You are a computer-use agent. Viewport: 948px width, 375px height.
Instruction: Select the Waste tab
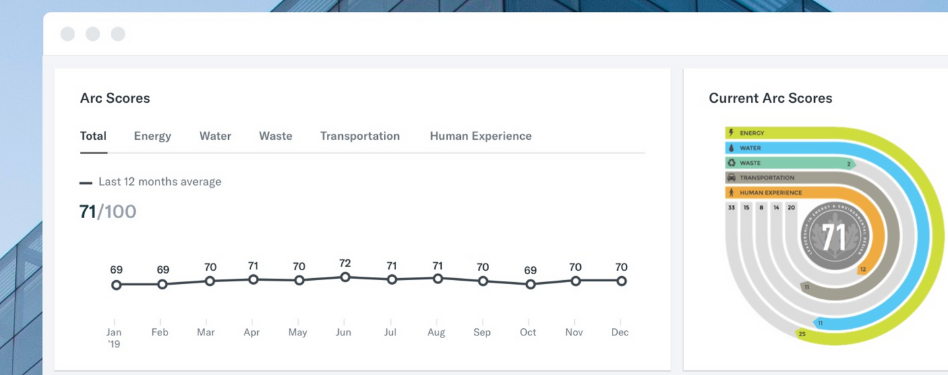click(276, 136)
